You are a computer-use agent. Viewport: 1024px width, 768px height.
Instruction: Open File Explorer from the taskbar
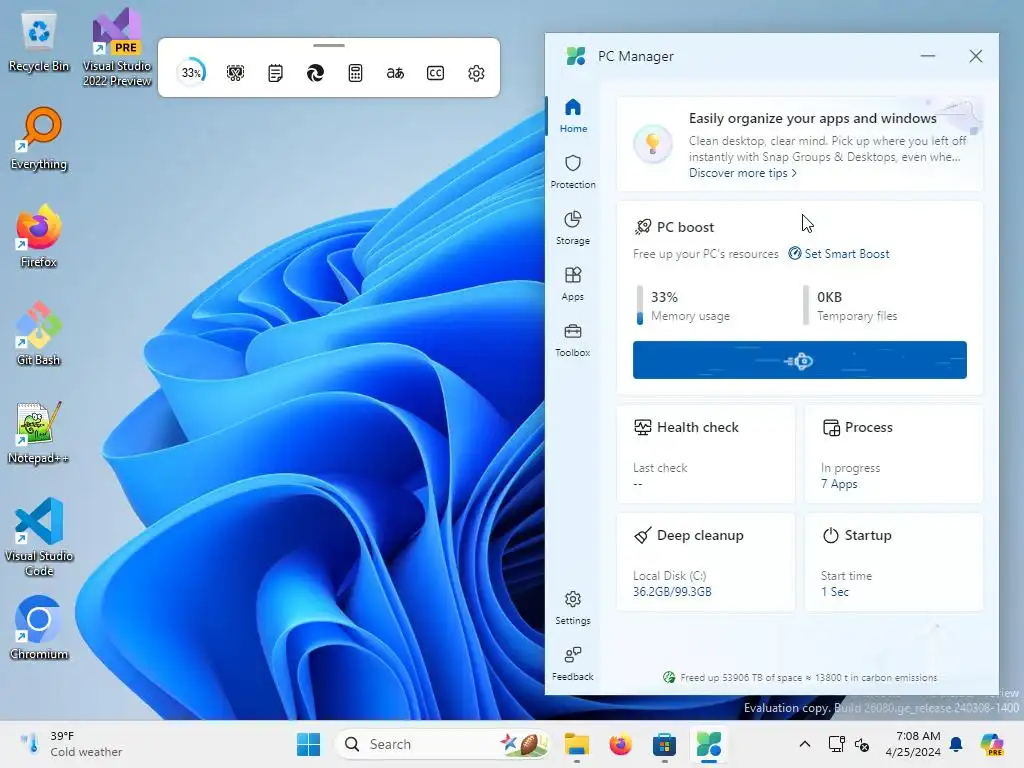point(577,744)
